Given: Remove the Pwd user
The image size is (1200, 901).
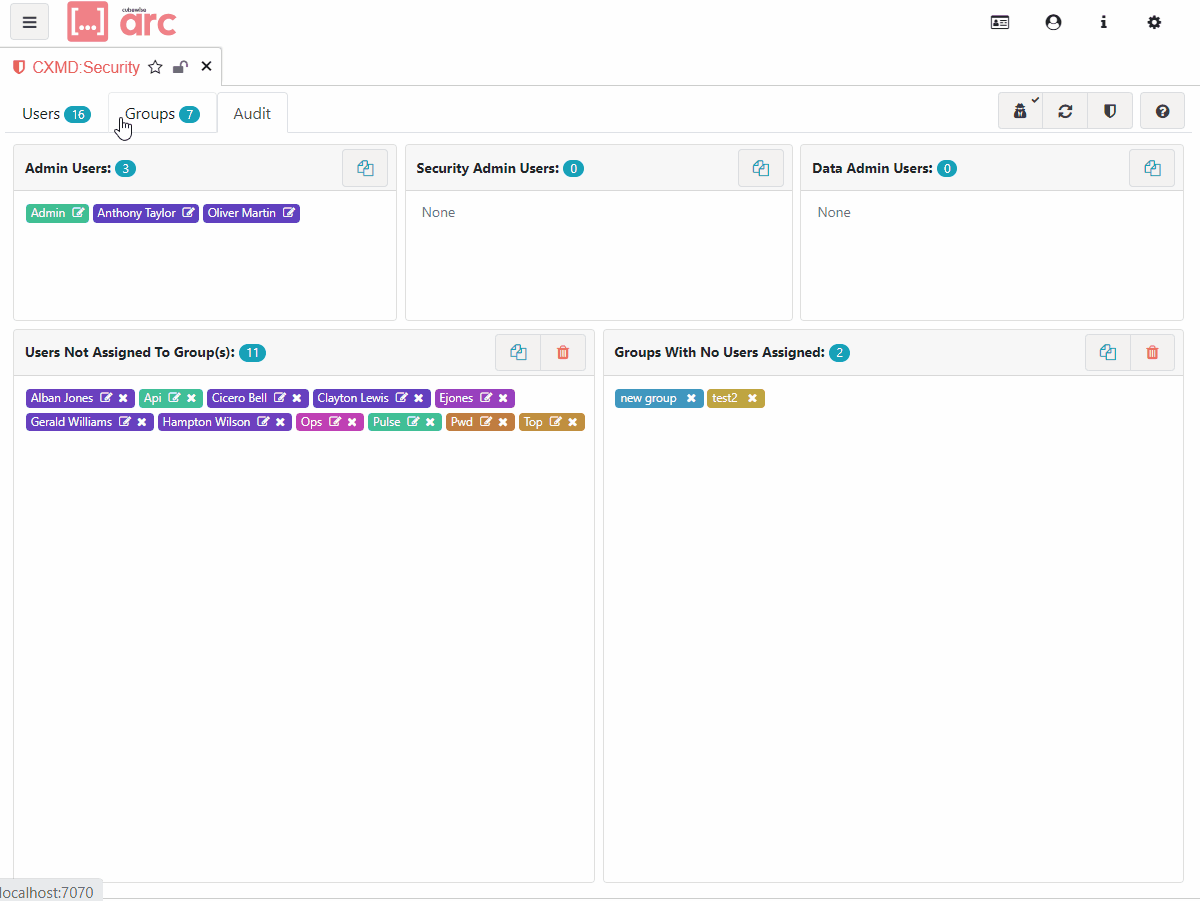Looking at the screenshot, I should (x=503, y=422).
